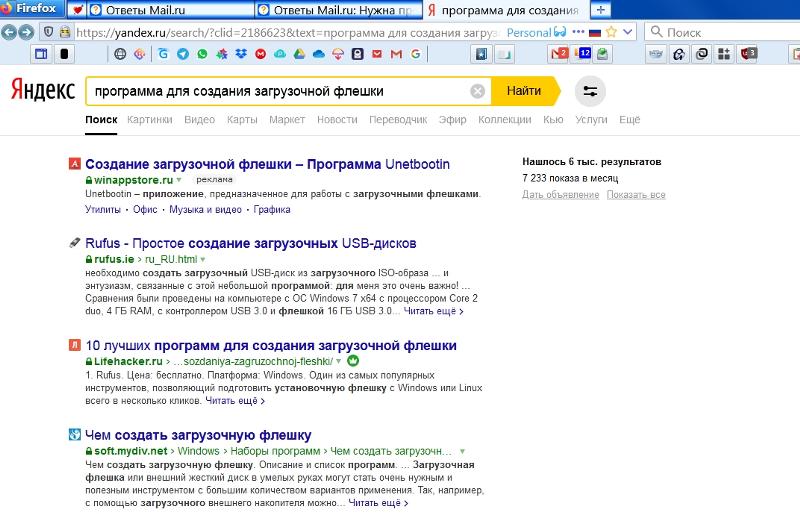This screenshot has height=514, width=800.
Task: Open Yandex search settings sliders icon
Action: (x=590, y=91)
